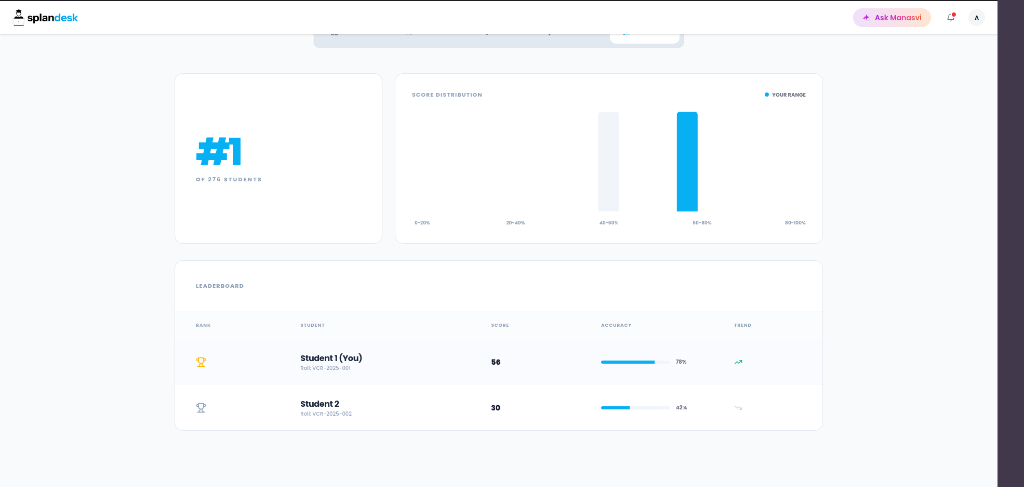The image size is (1024, 487).
Task: Click the green upward trend arrow
Action: tap(738, 362)
